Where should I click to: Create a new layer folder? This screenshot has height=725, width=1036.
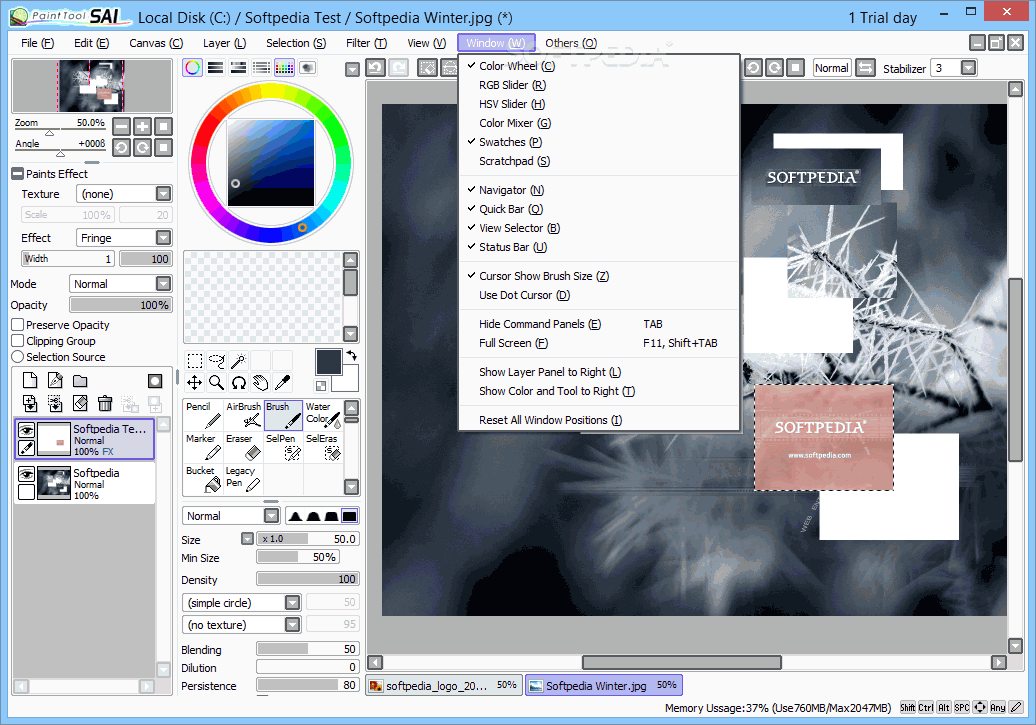click(80, 381)
